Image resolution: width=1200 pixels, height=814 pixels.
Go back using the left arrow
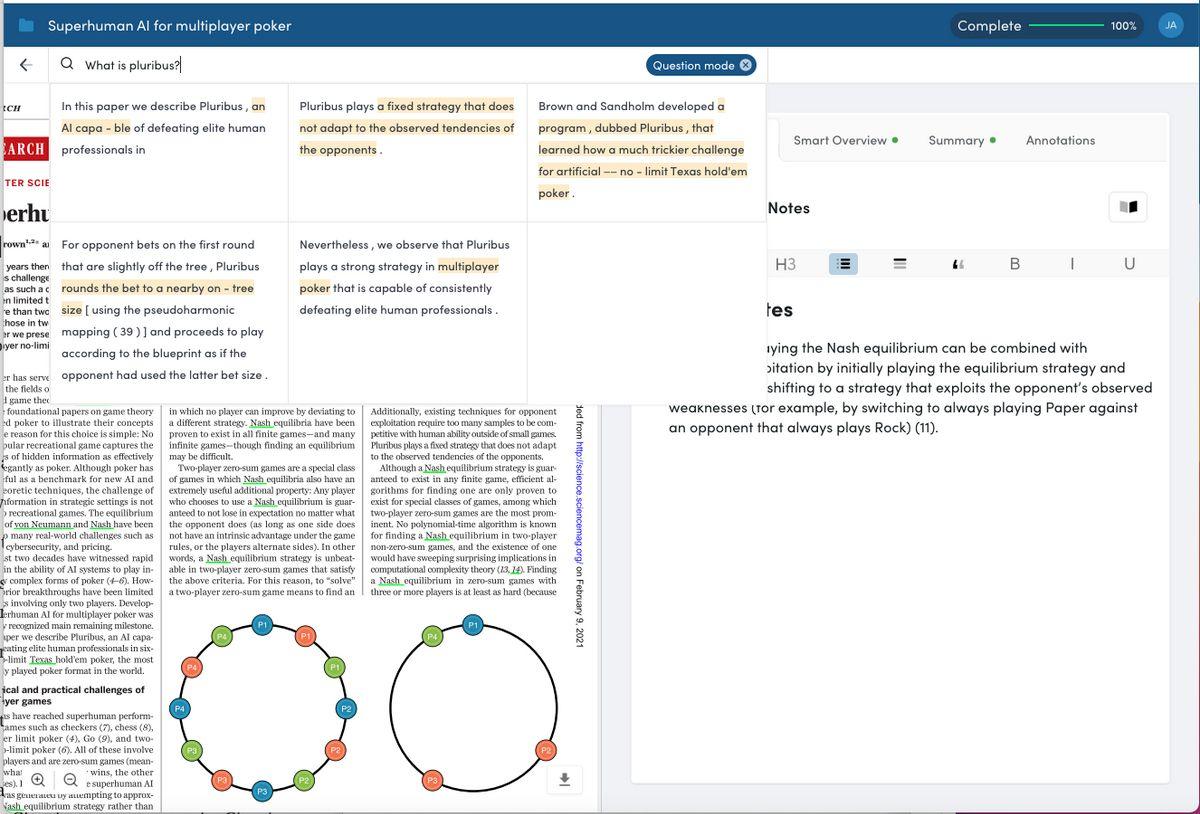(x=26, y=65)
